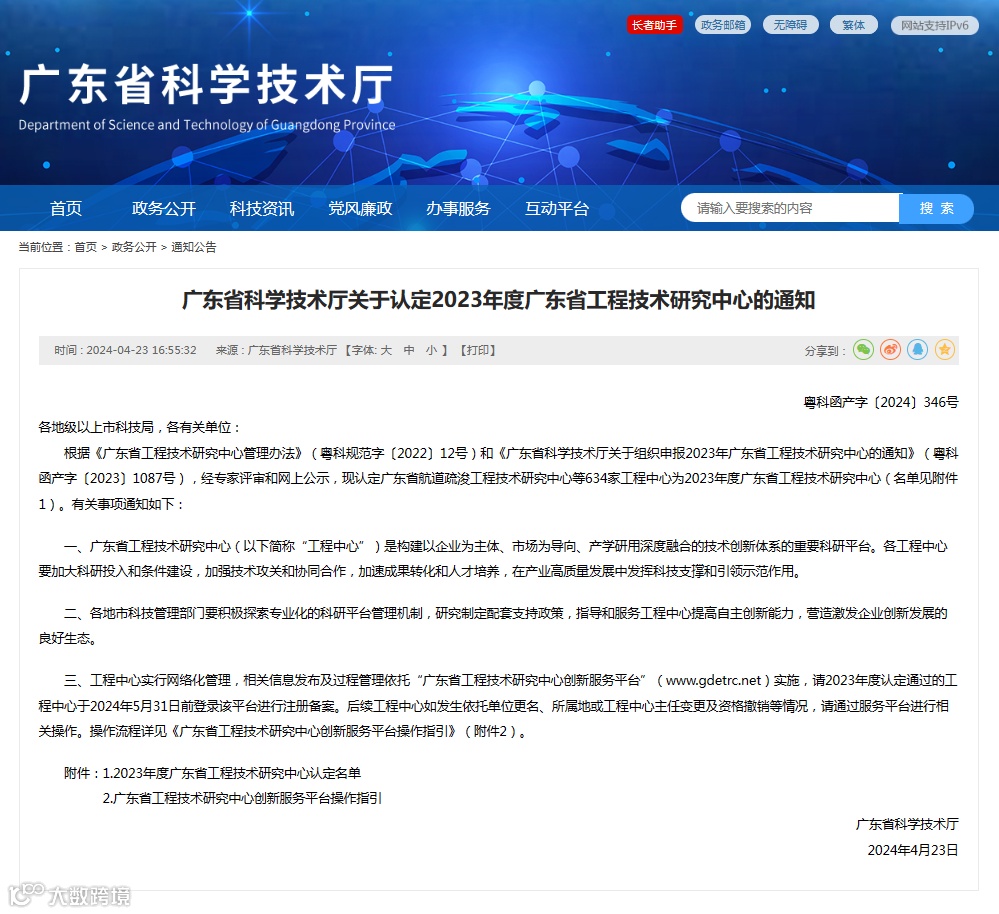
Task: Go to 政务公开 in breadcrumb
Action: coord(134,247)
